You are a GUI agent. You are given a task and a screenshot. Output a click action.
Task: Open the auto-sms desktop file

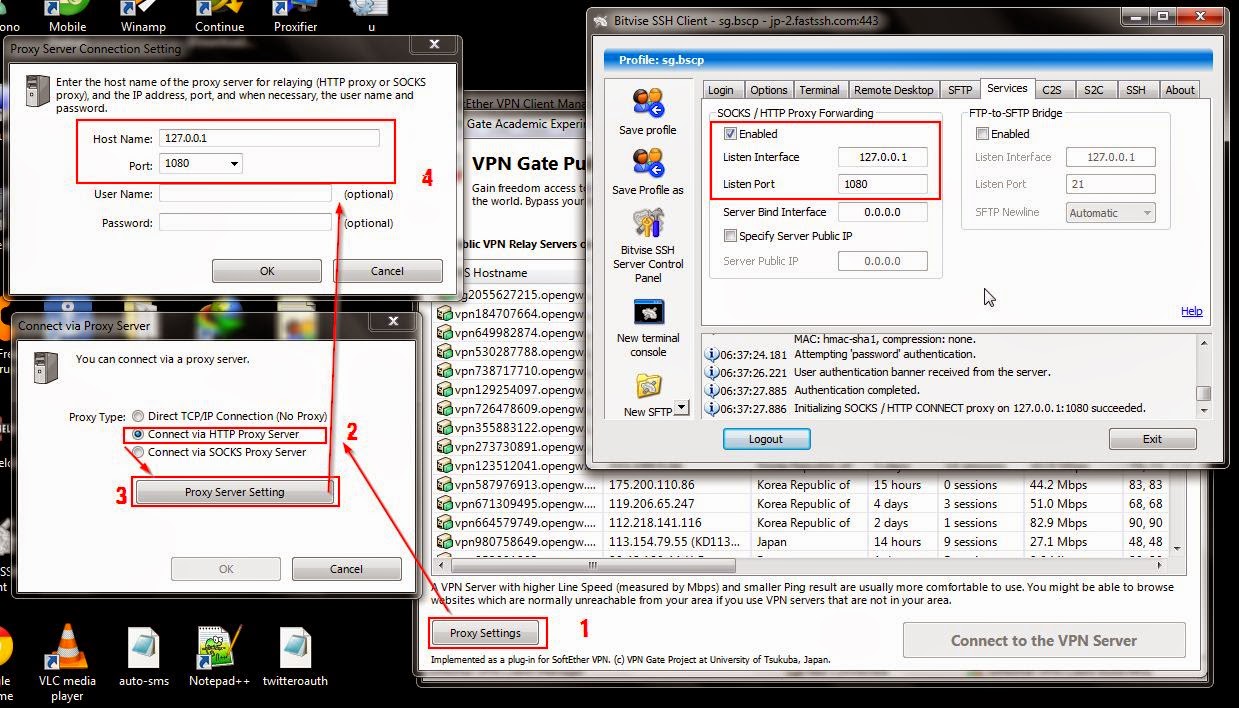pyautogui.click(x=144, y=648)
